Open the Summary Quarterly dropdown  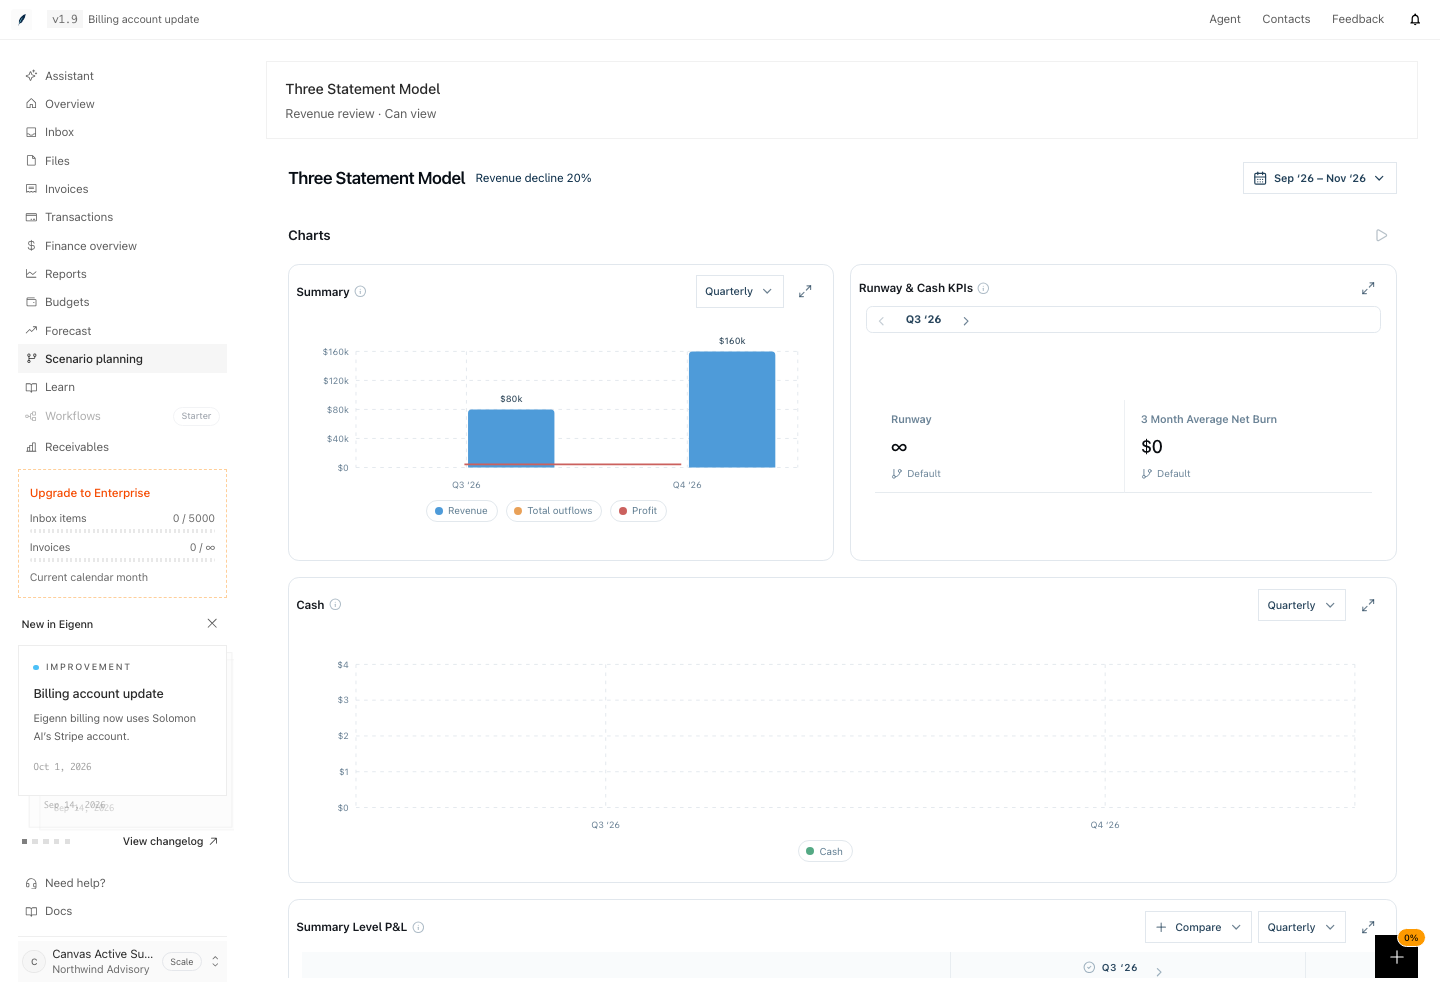pos(739,292)
